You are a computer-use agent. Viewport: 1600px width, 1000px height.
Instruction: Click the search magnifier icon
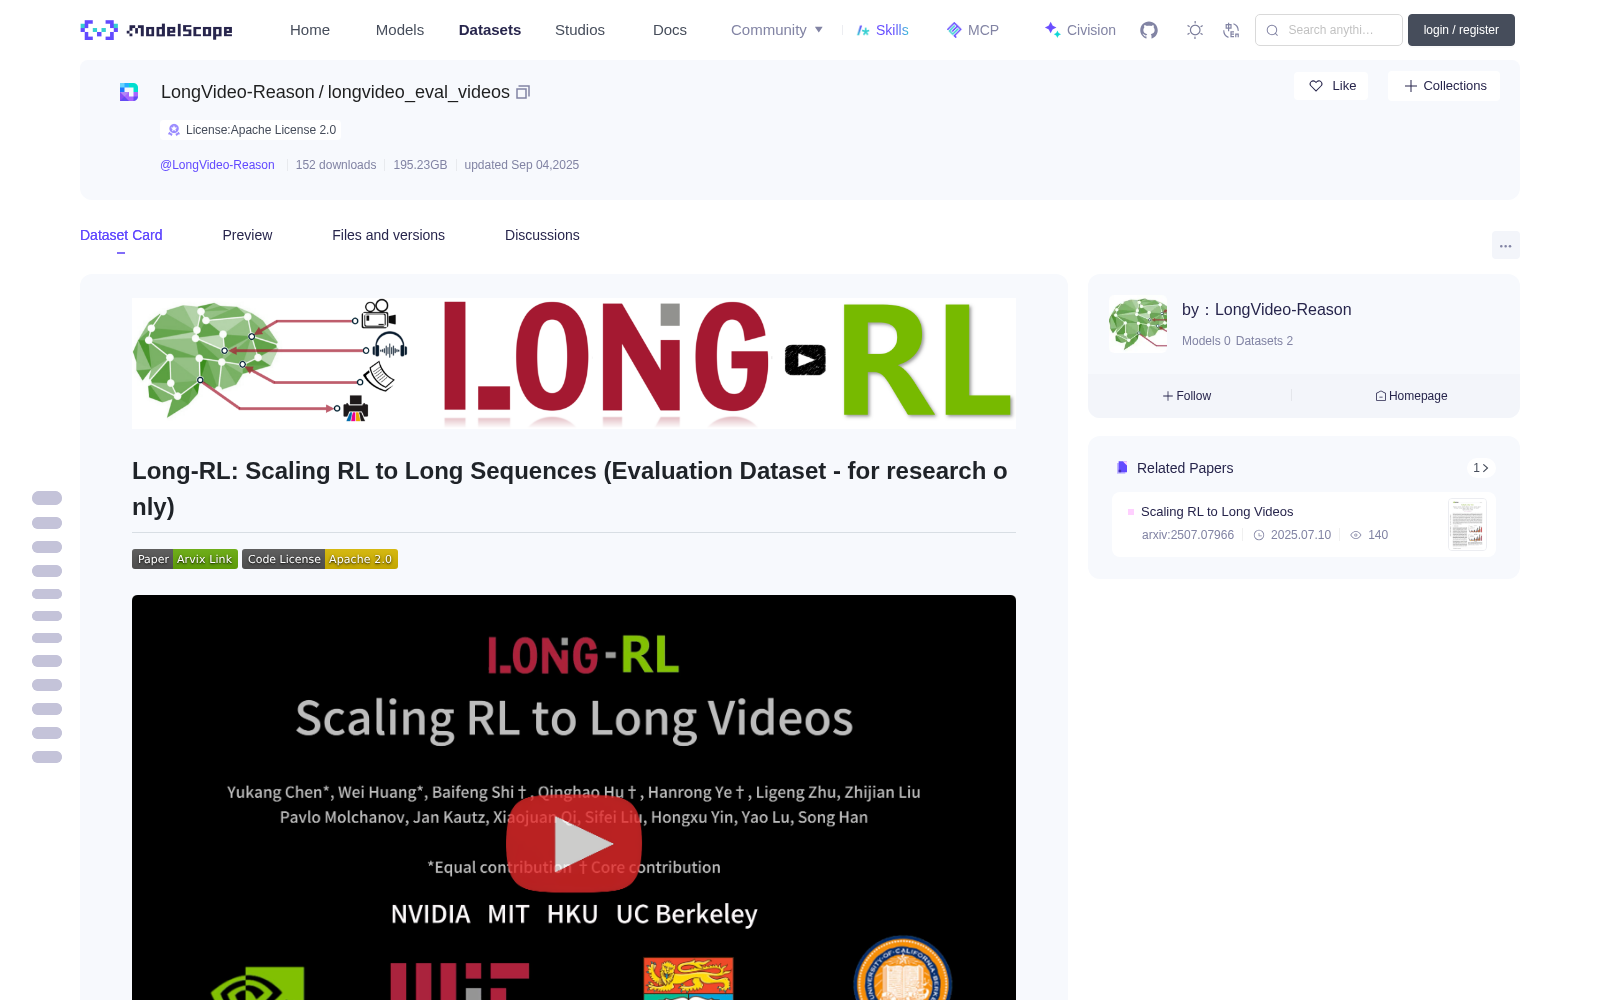pos(1272,30)
